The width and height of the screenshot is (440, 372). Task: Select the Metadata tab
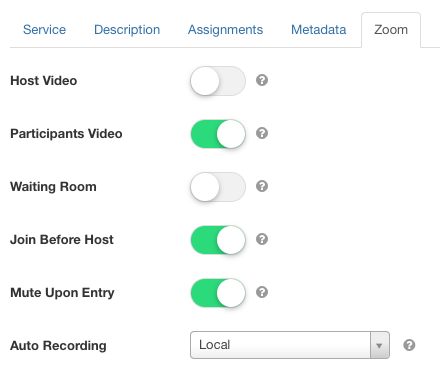pos(319,30)
